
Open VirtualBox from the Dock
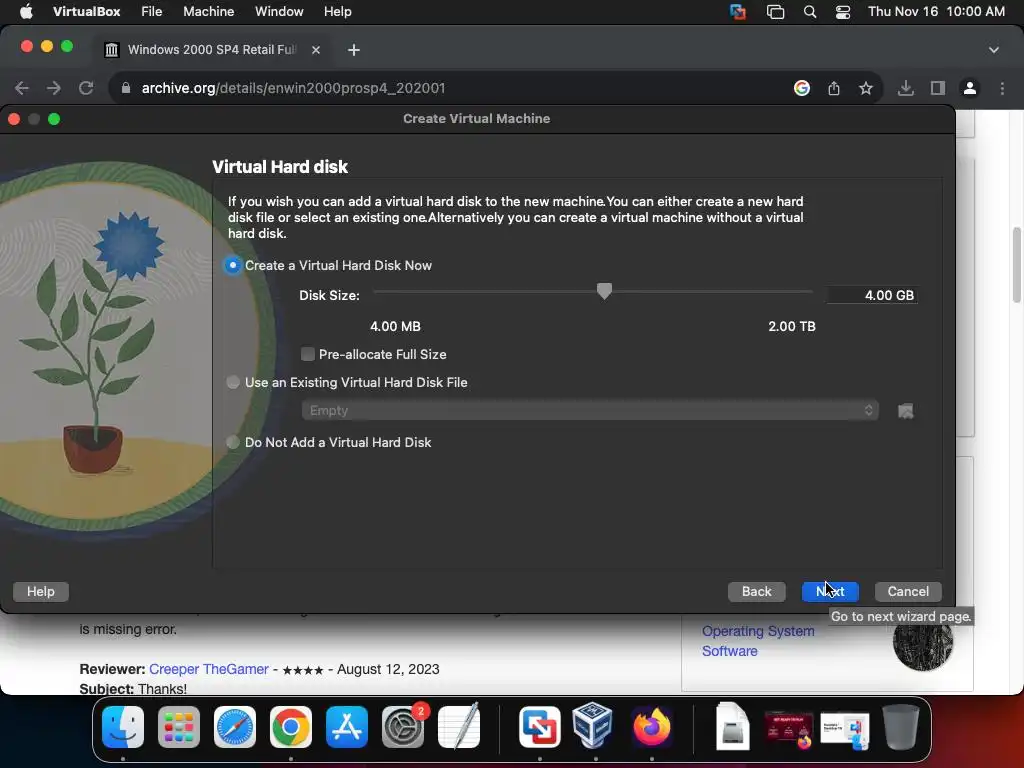tap(592, 725)
